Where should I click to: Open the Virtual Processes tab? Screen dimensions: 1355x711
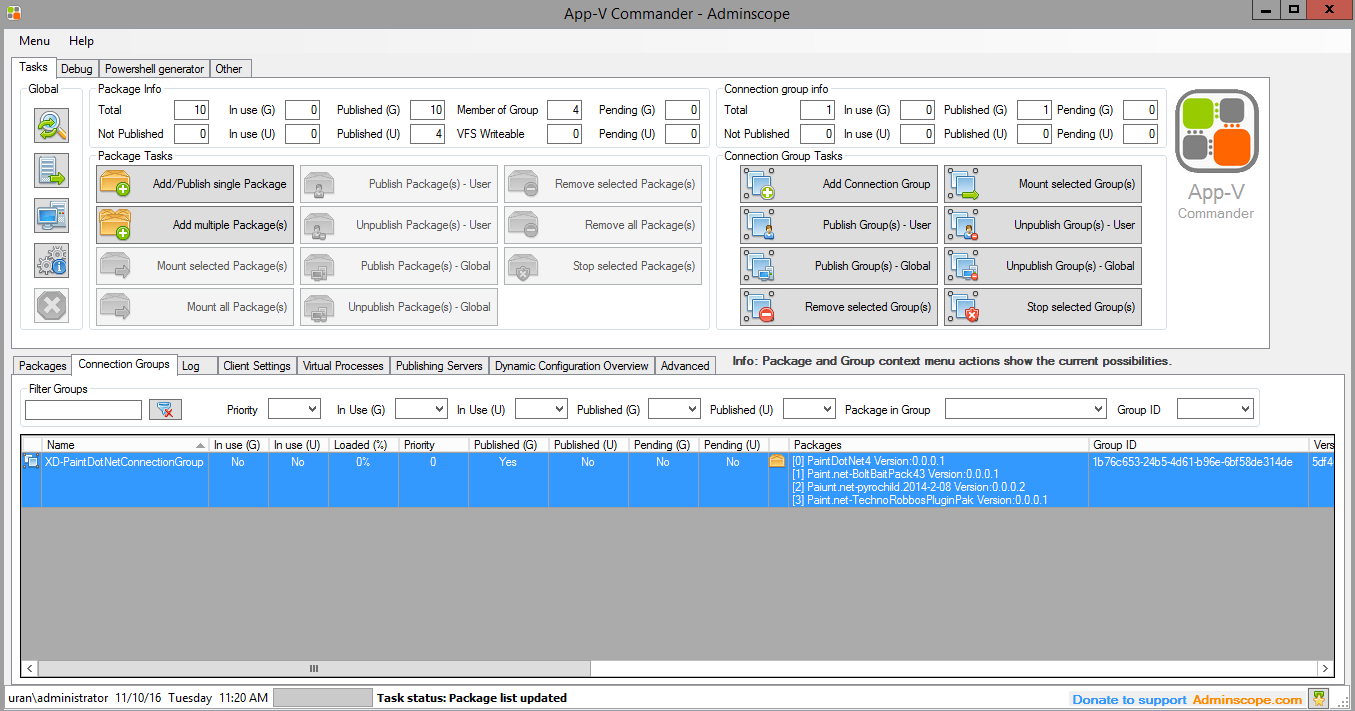coord(343,366)
